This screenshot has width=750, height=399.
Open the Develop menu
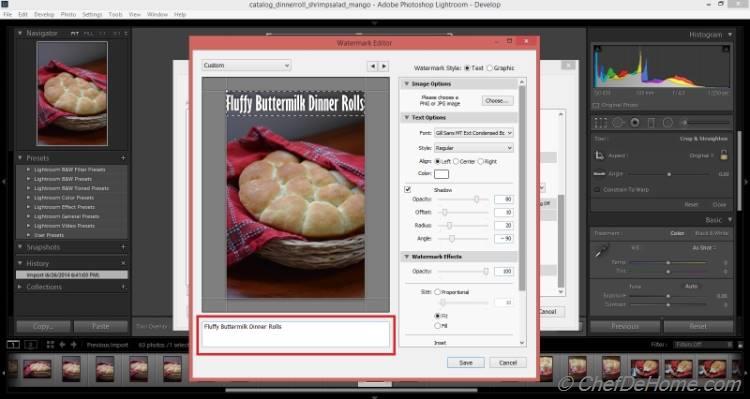[x=44, y=15]
